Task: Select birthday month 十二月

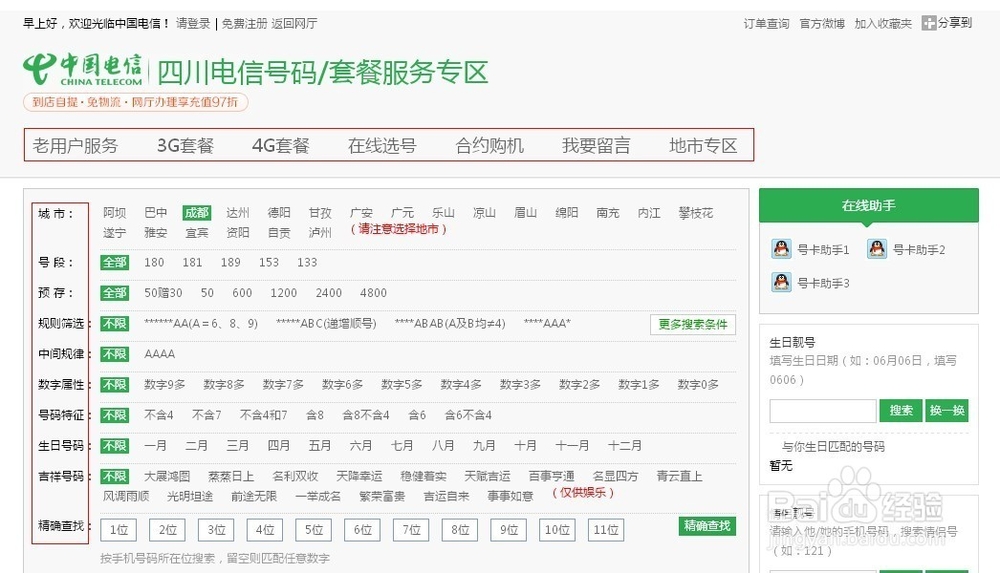Action: pos(624,445)
